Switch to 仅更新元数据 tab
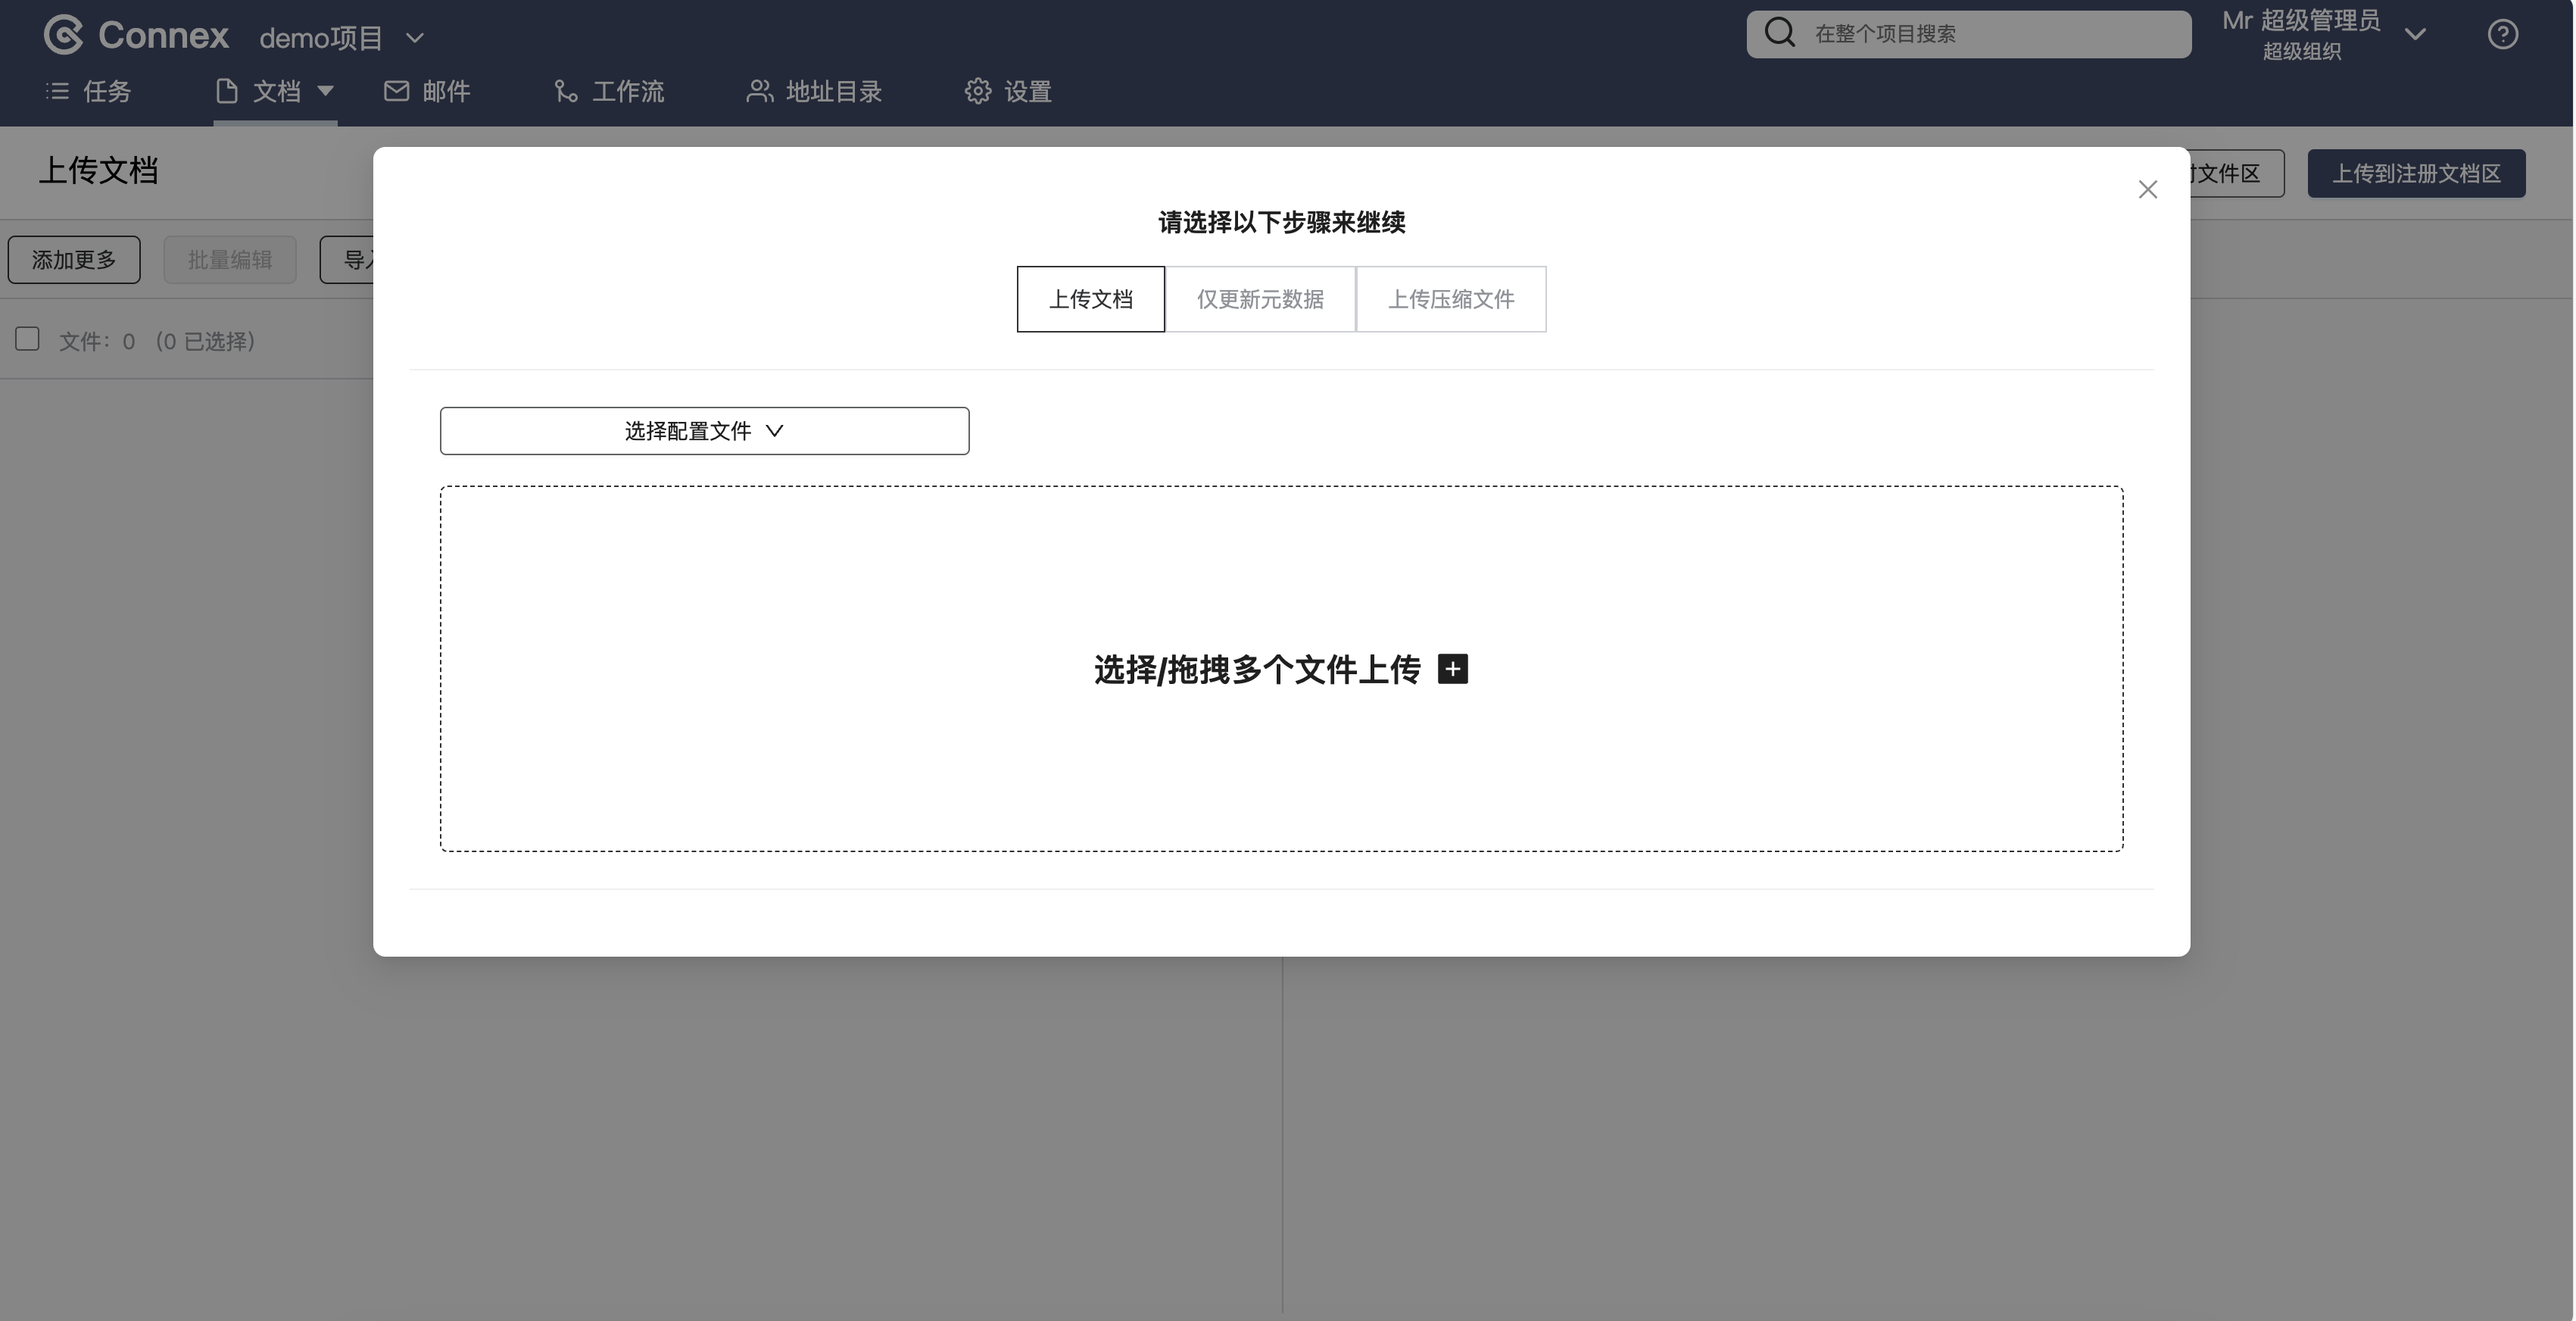Screen dimensions: 2576x1321 pos(1260,299)
